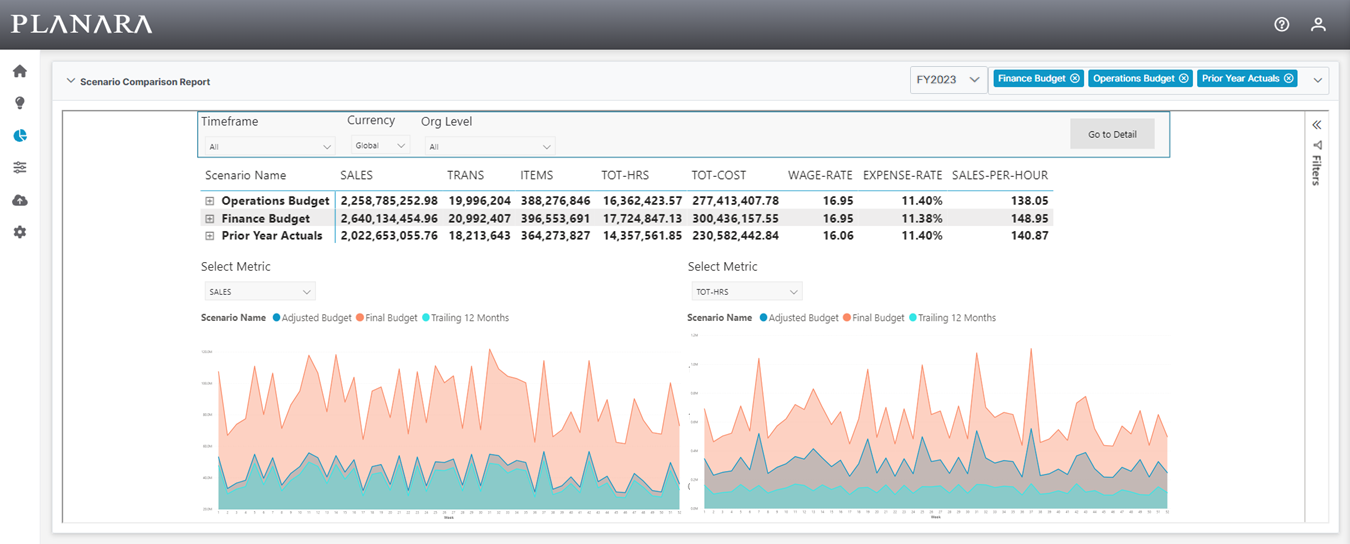Sort by the TOT-COST column header
The image size is (1350, 544).
(x=718, y=175)
